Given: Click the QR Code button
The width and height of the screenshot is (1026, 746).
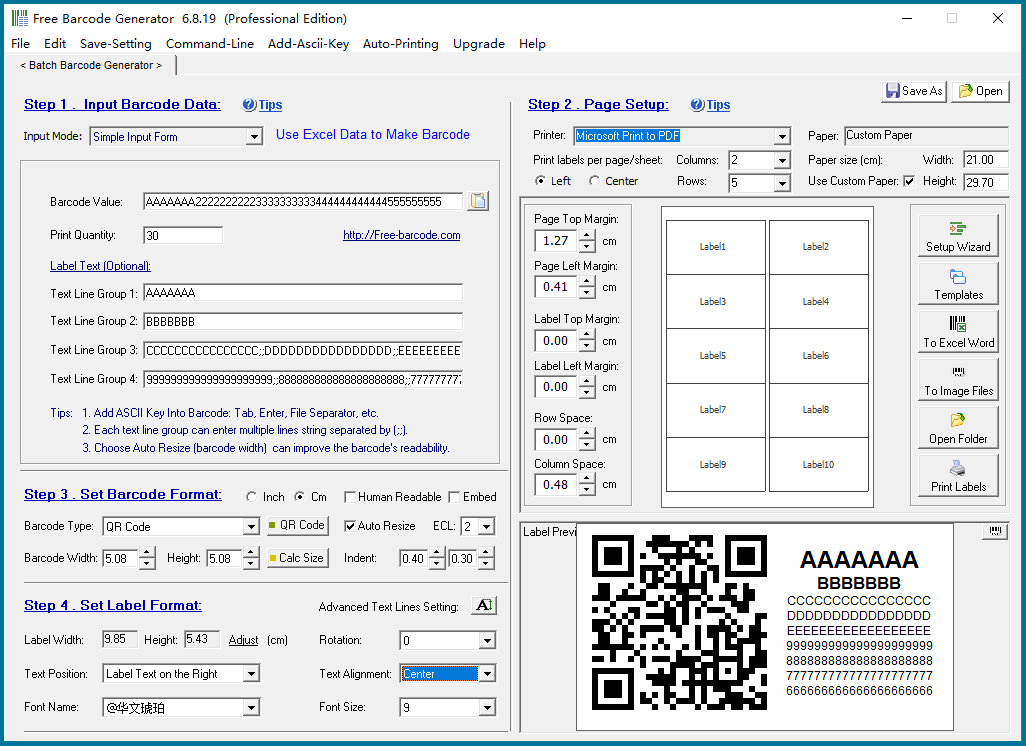Looking at the screenshot, I should pyautogui.click(x=297, y=525).
